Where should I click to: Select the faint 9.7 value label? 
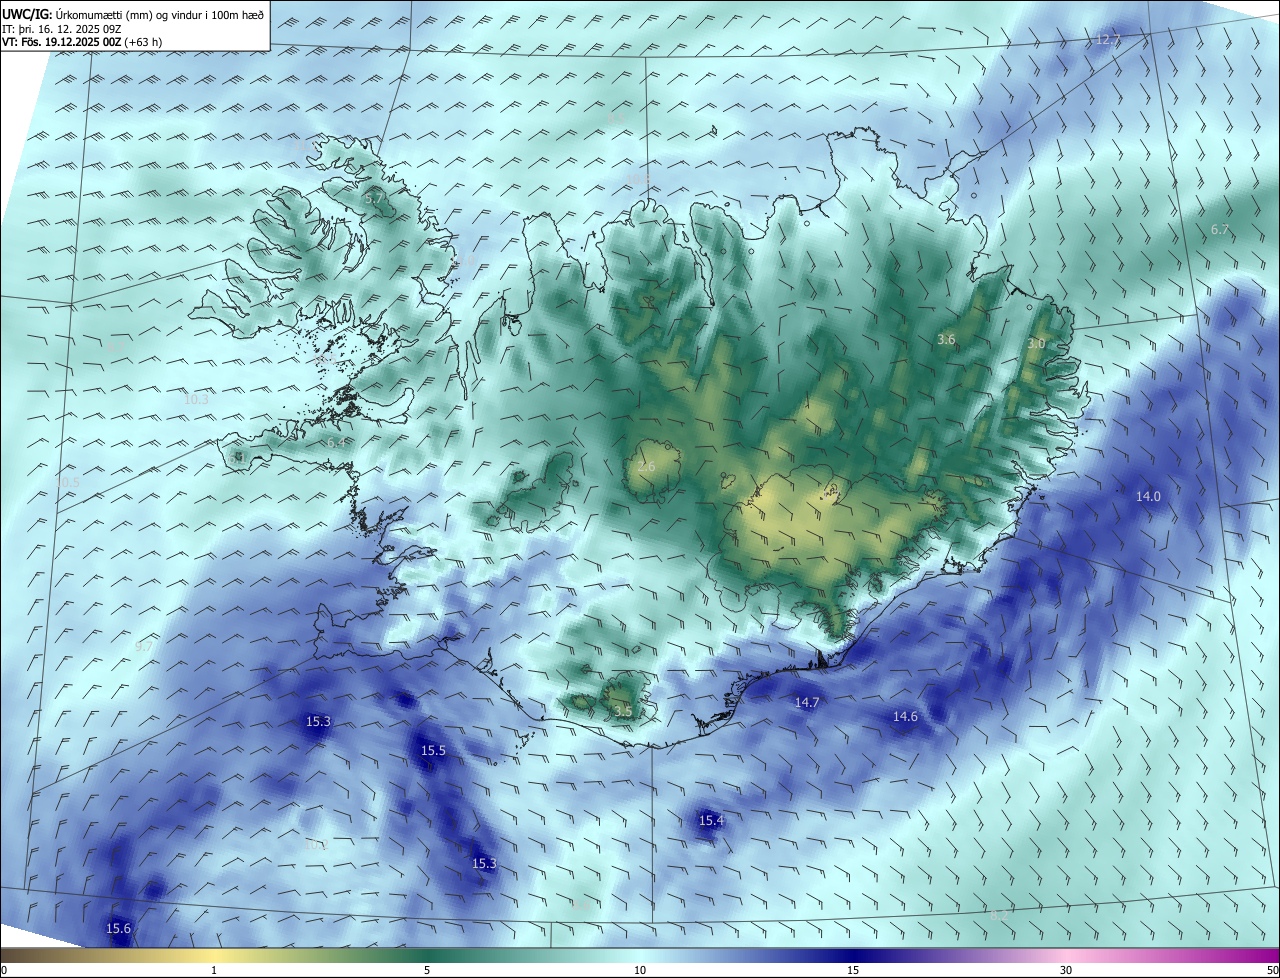point(144,647)
